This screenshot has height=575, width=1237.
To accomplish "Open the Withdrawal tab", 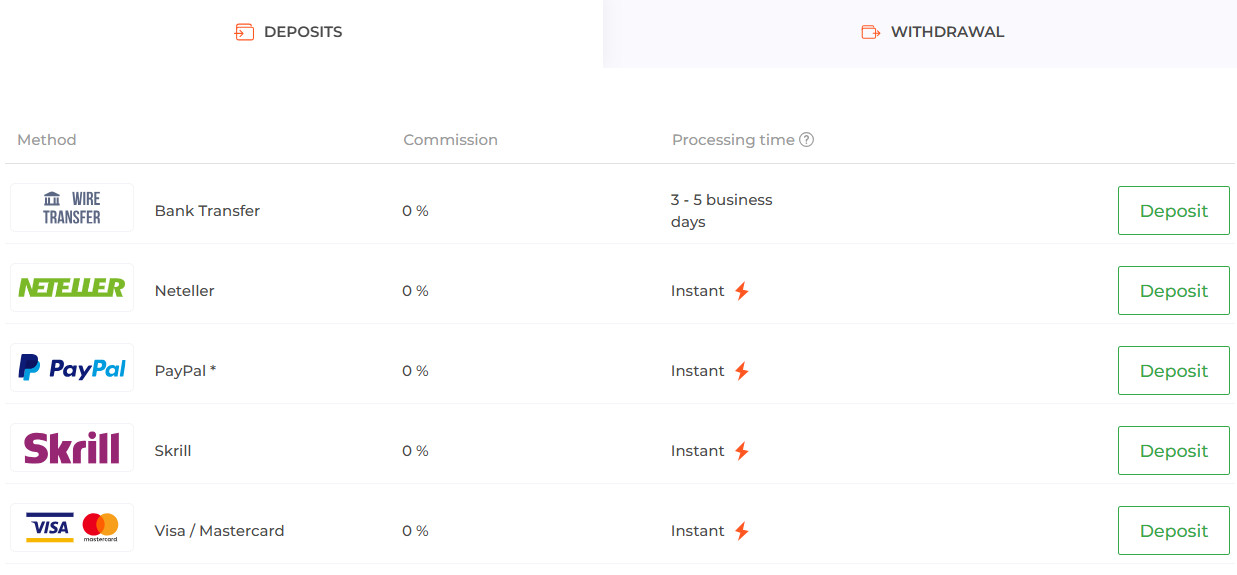I will [x=932, y=32].
